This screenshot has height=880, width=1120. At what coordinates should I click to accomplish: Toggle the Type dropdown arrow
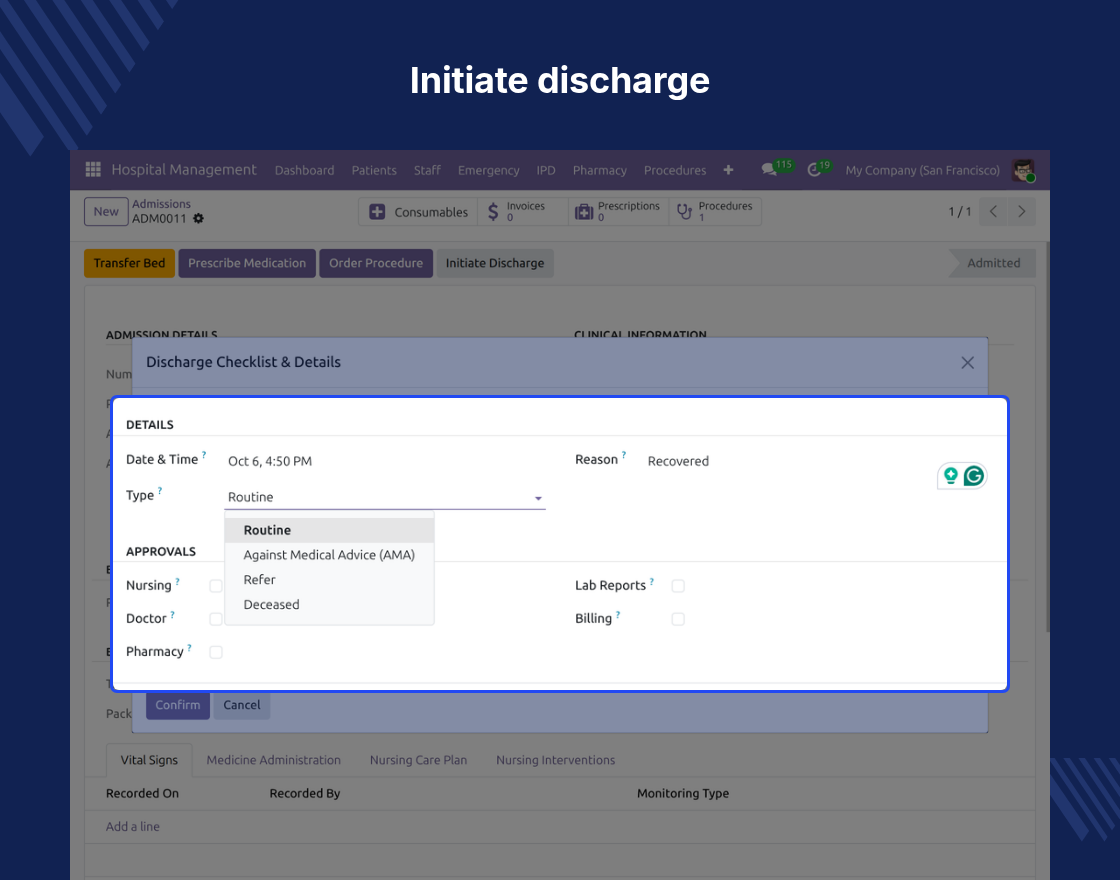pyautogui.click(x=538, y=498)
